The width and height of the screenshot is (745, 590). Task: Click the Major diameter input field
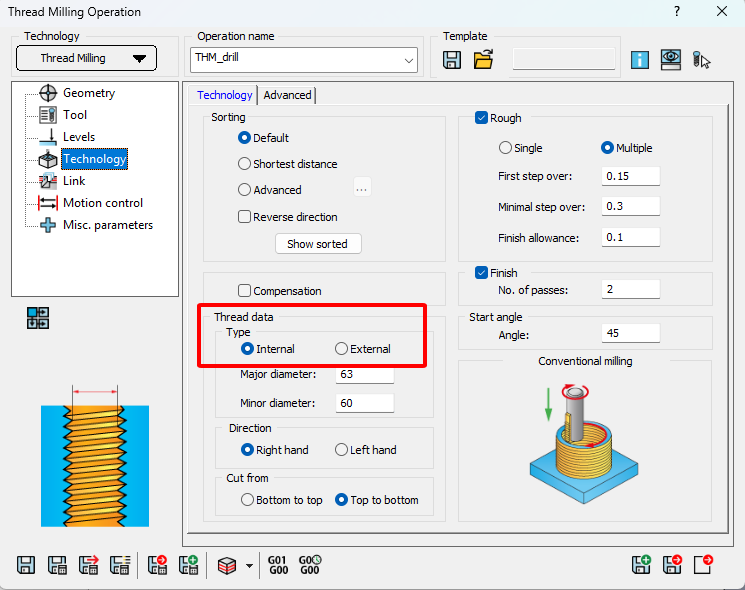point(365,375)
